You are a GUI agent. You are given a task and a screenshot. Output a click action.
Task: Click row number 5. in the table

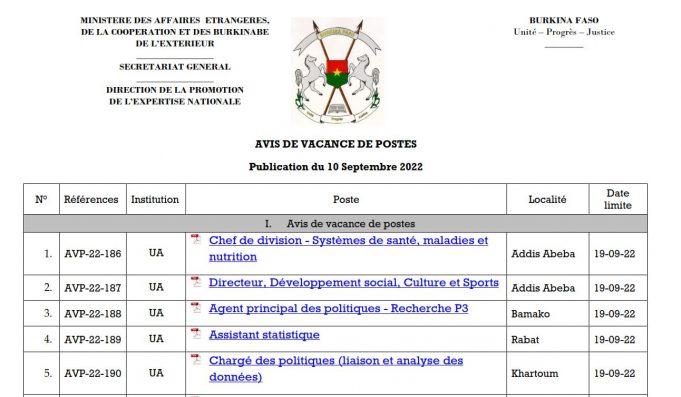coord(48,373)
